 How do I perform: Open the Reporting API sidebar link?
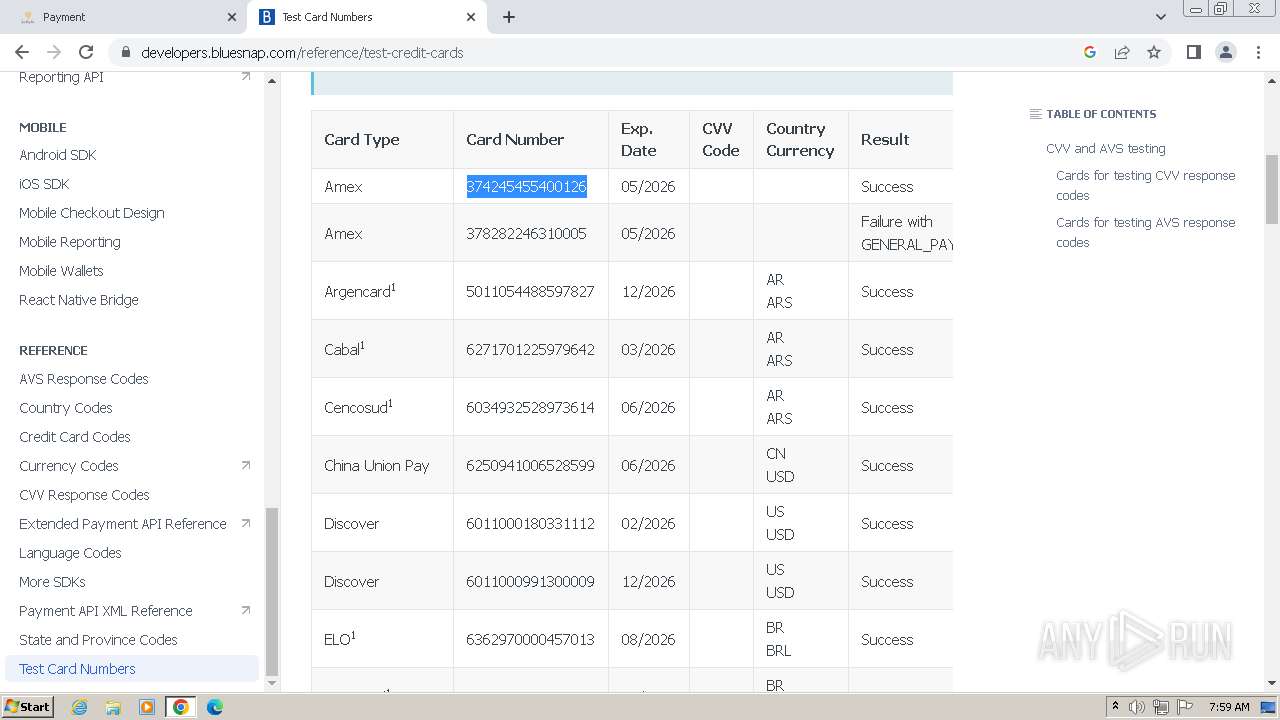click(x=61, y=77)
